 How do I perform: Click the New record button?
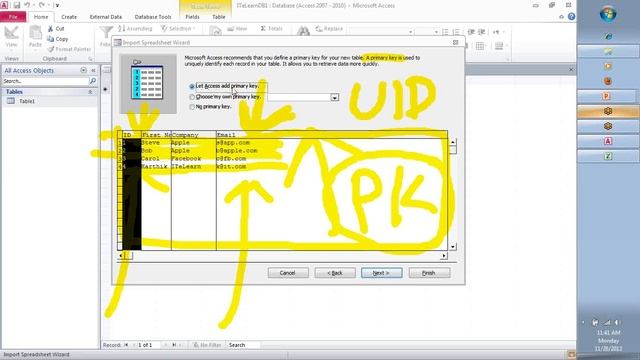point(237,29)
